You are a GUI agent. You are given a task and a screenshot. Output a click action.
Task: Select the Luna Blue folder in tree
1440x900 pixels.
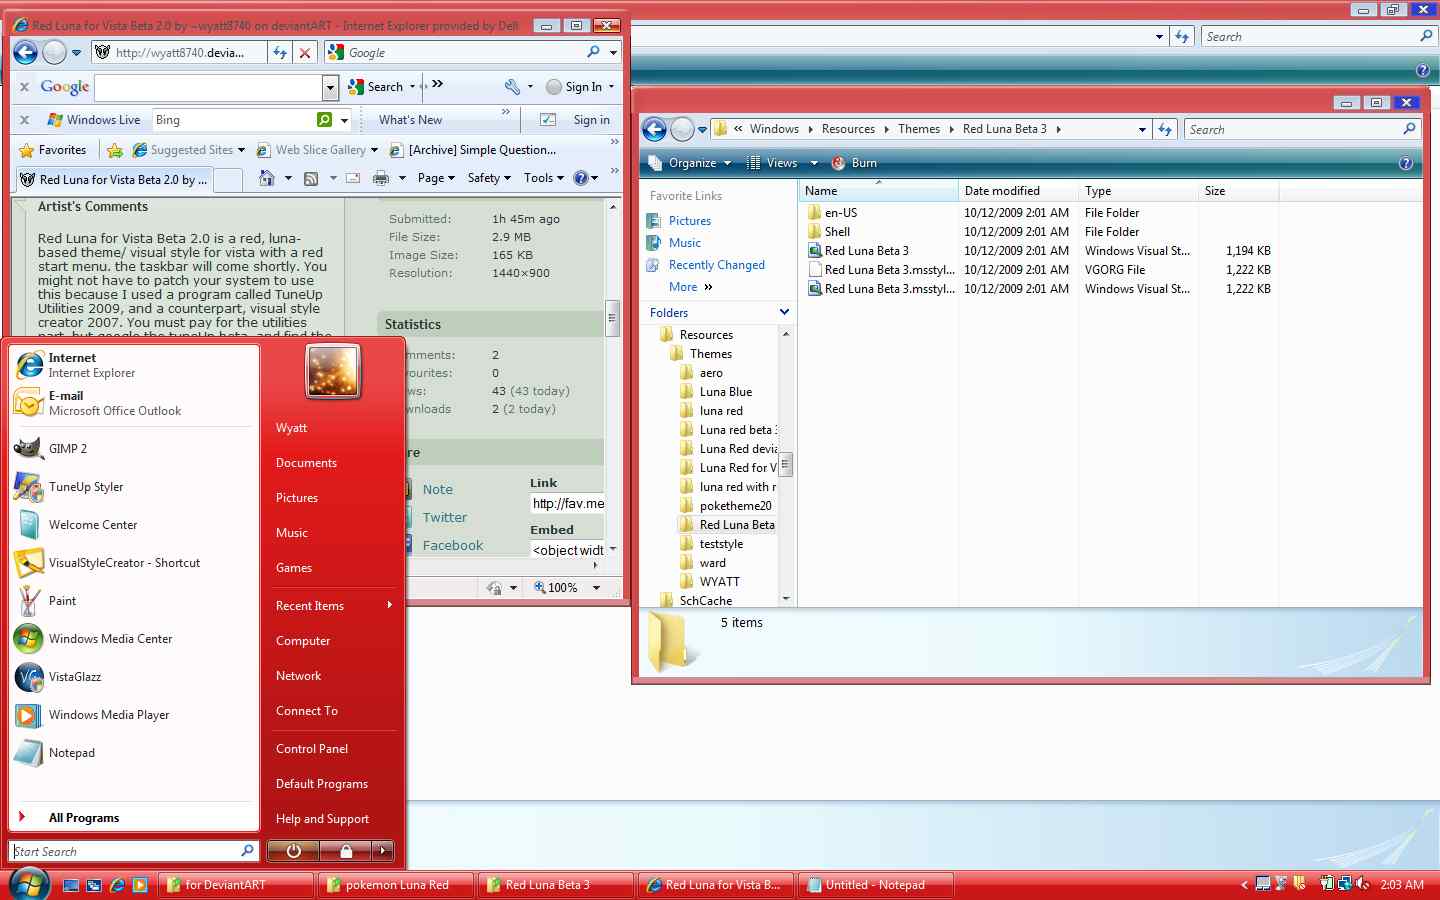(725, 392)
